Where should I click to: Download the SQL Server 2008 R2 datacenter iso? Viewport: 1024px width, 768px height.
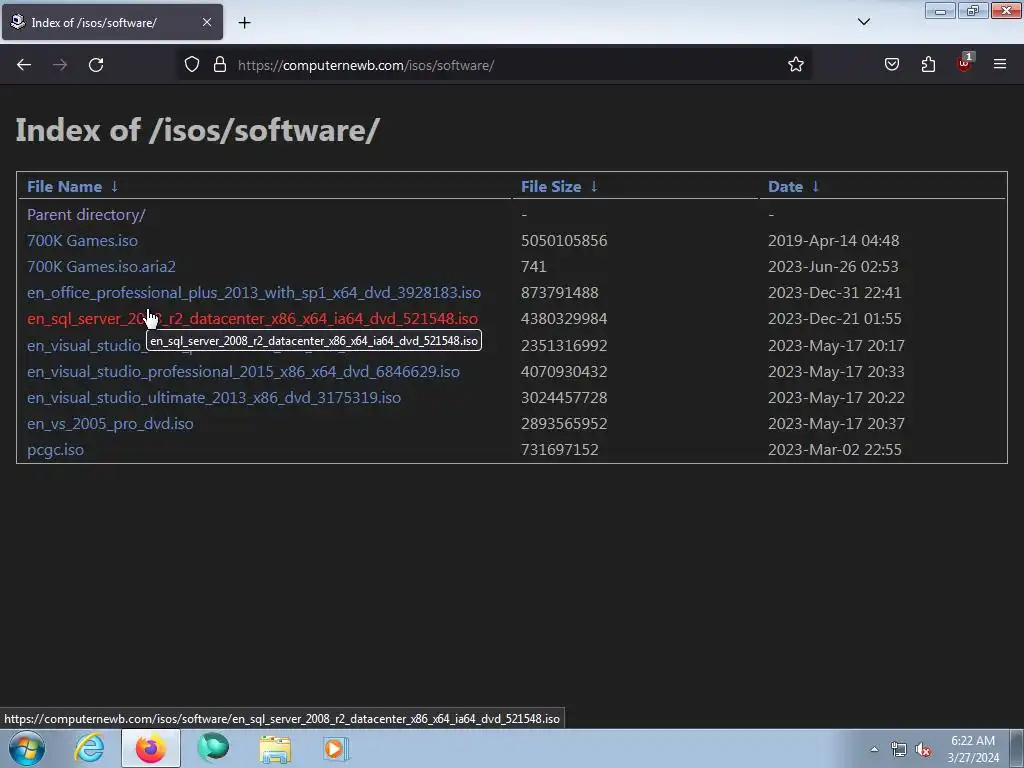(x=252, y=319)
